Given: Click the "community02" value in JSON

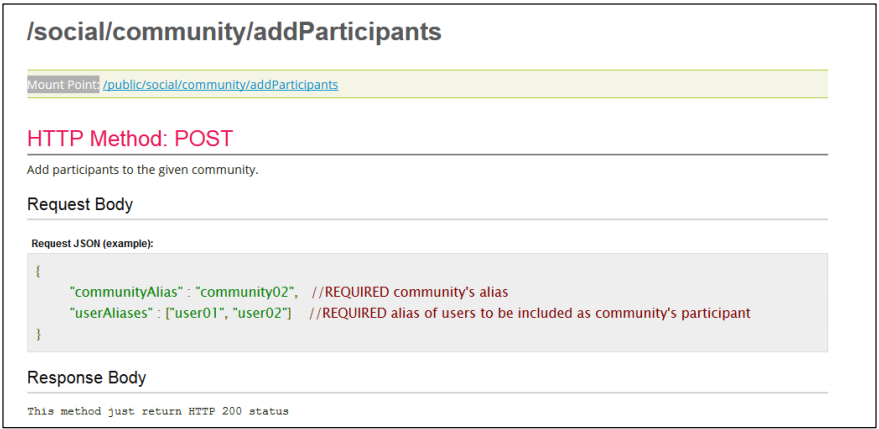Looking at the screenshot, I should 247,292.
